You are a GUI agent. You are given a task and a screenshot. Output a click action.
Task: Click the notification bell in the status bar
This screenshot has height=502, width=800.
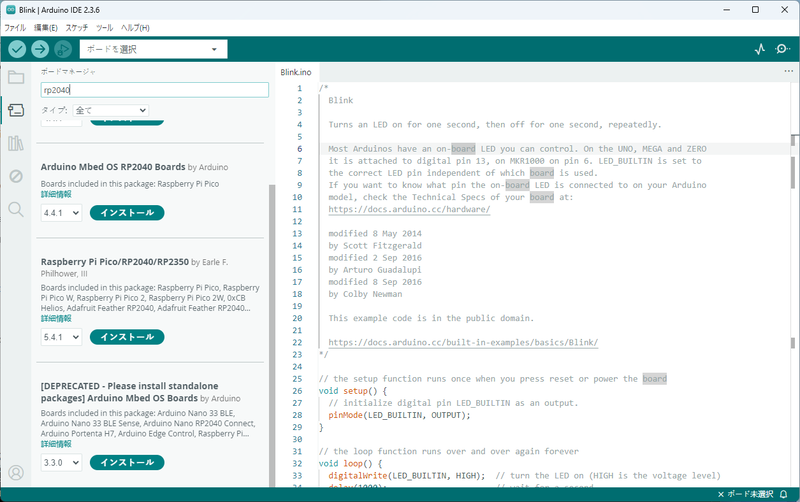(x=783, y=494)
